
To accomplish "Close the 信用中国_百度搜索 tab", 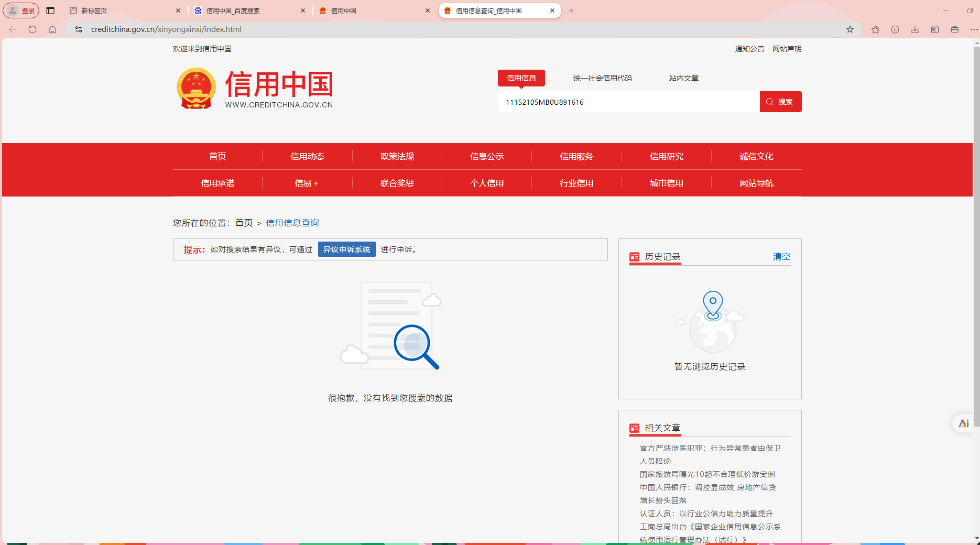I will click(x=303, y=11).
